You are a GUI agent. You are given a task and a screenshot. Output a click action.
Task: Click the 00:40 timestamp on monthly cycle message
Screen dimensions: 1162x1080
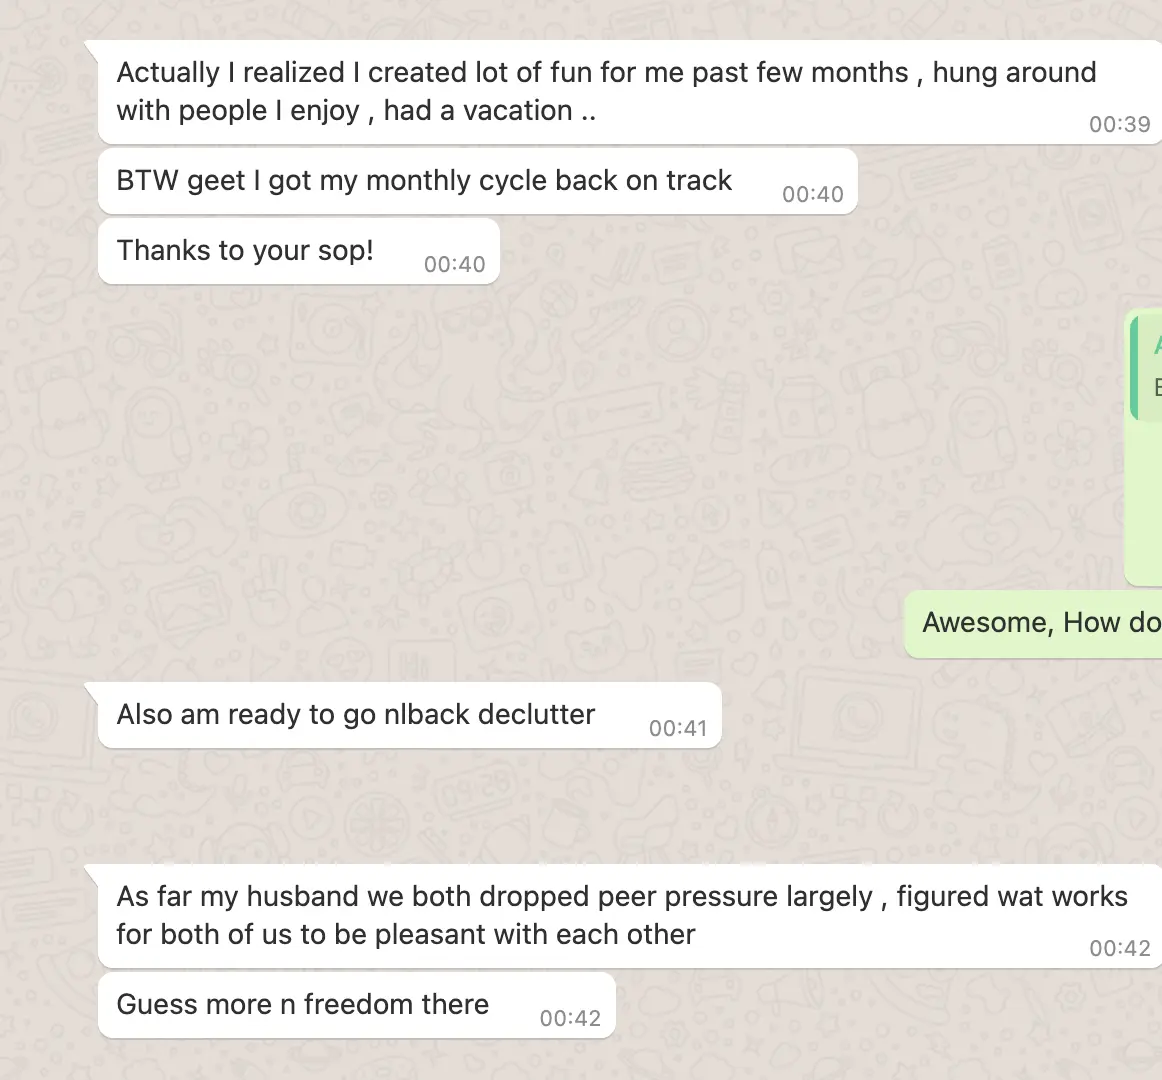pos(813,195)
